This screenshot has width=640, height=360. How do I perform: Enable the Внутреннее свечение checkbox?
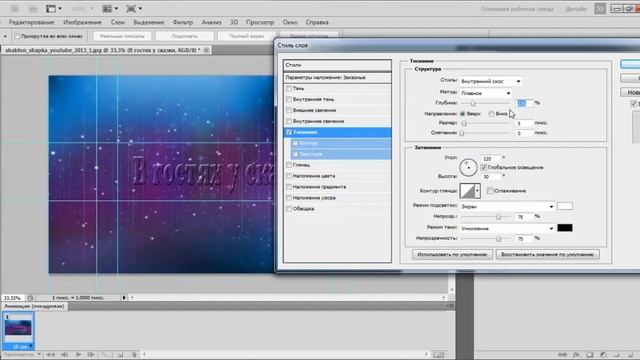click(x=289, y=121)
